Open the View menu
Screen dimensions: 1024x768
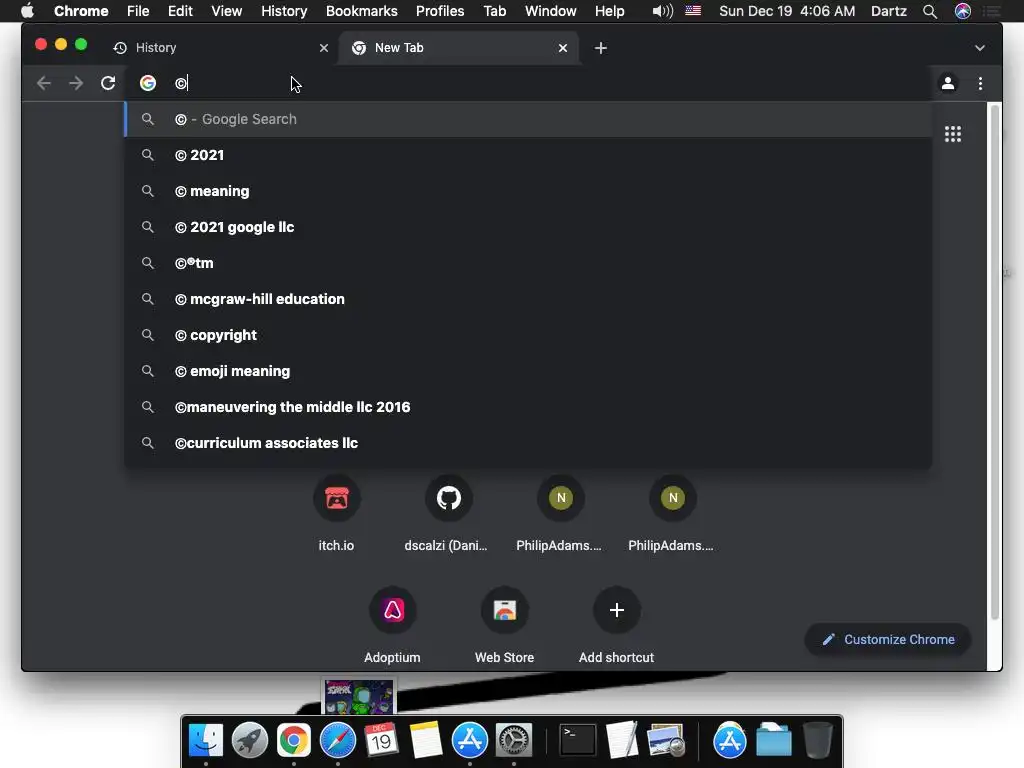click(x=227, y=11)
